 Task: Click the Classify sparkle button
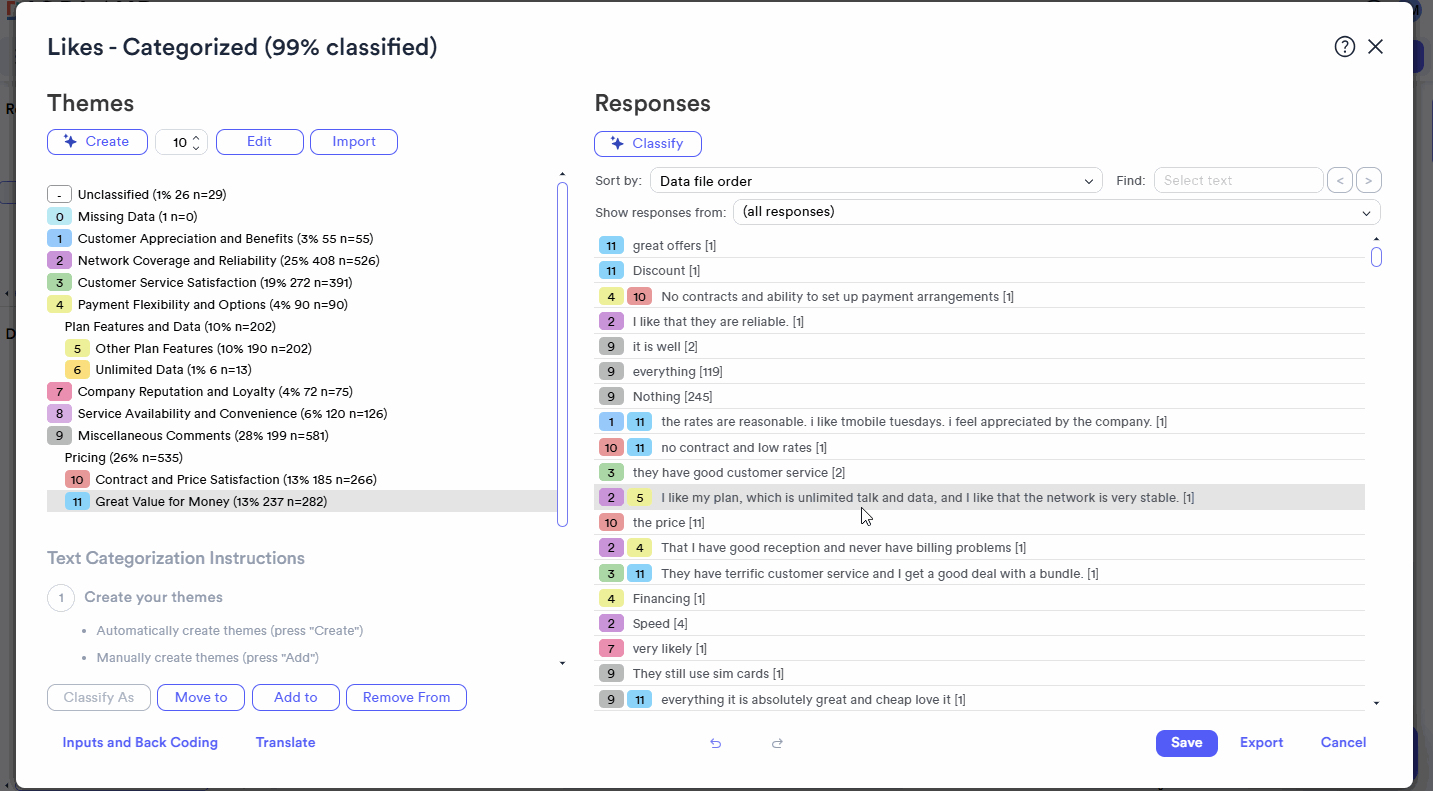coord(648,144)
